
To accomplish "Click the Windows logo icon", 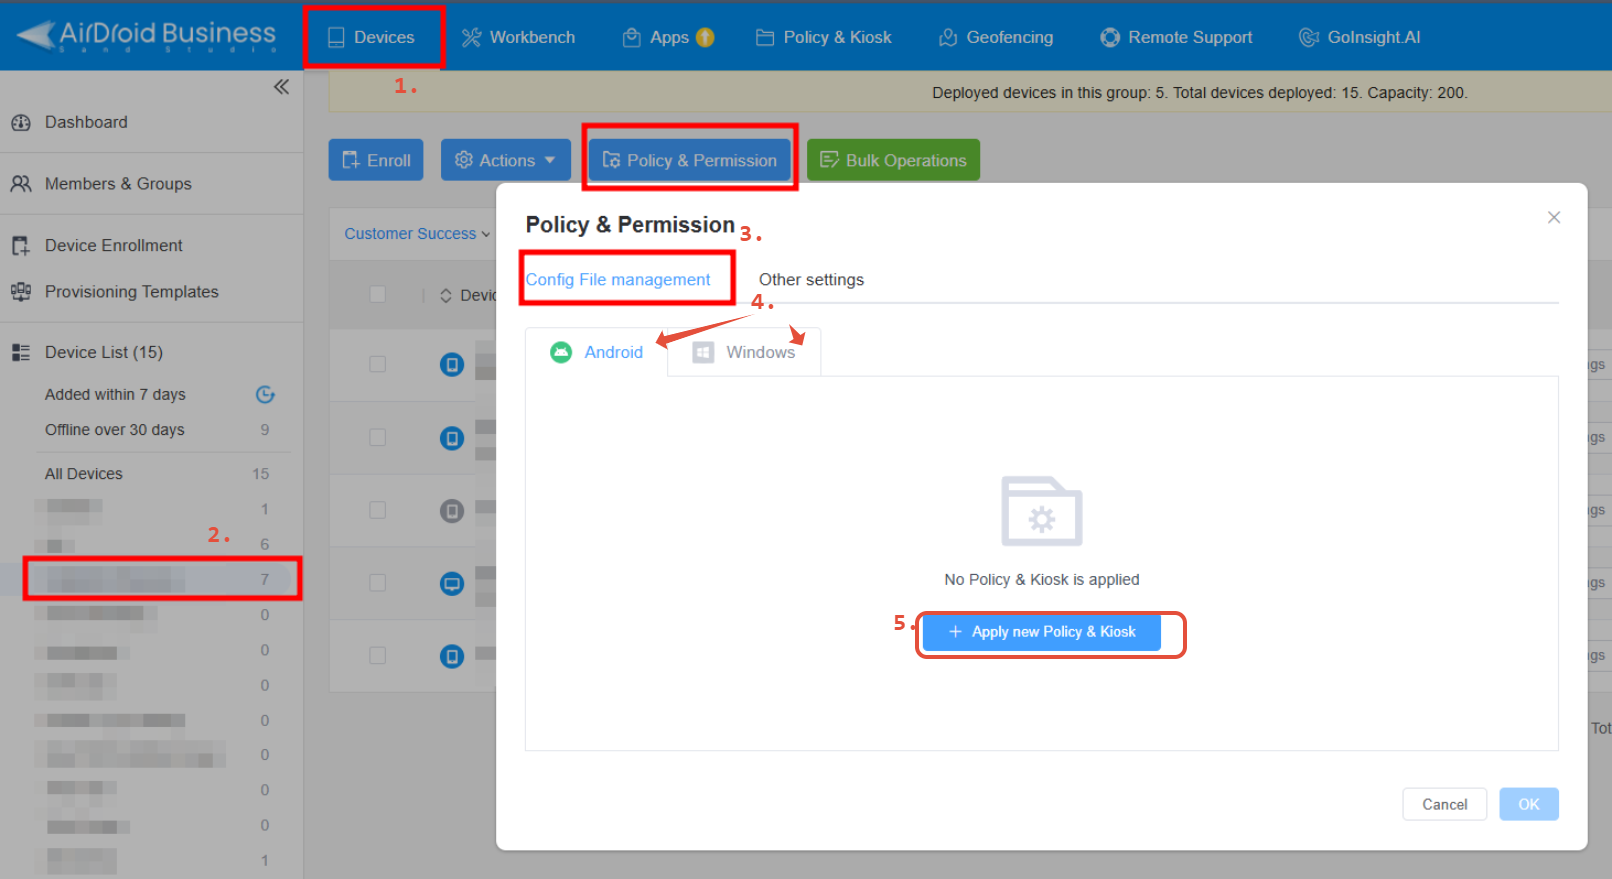I will 704,352.
